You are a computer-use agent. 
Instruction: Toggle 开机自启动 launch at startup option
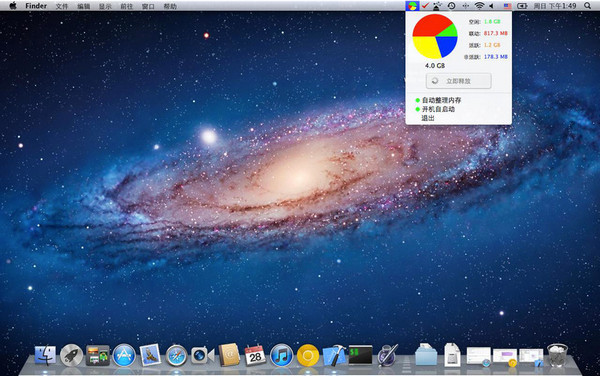[x=435, y=109]
